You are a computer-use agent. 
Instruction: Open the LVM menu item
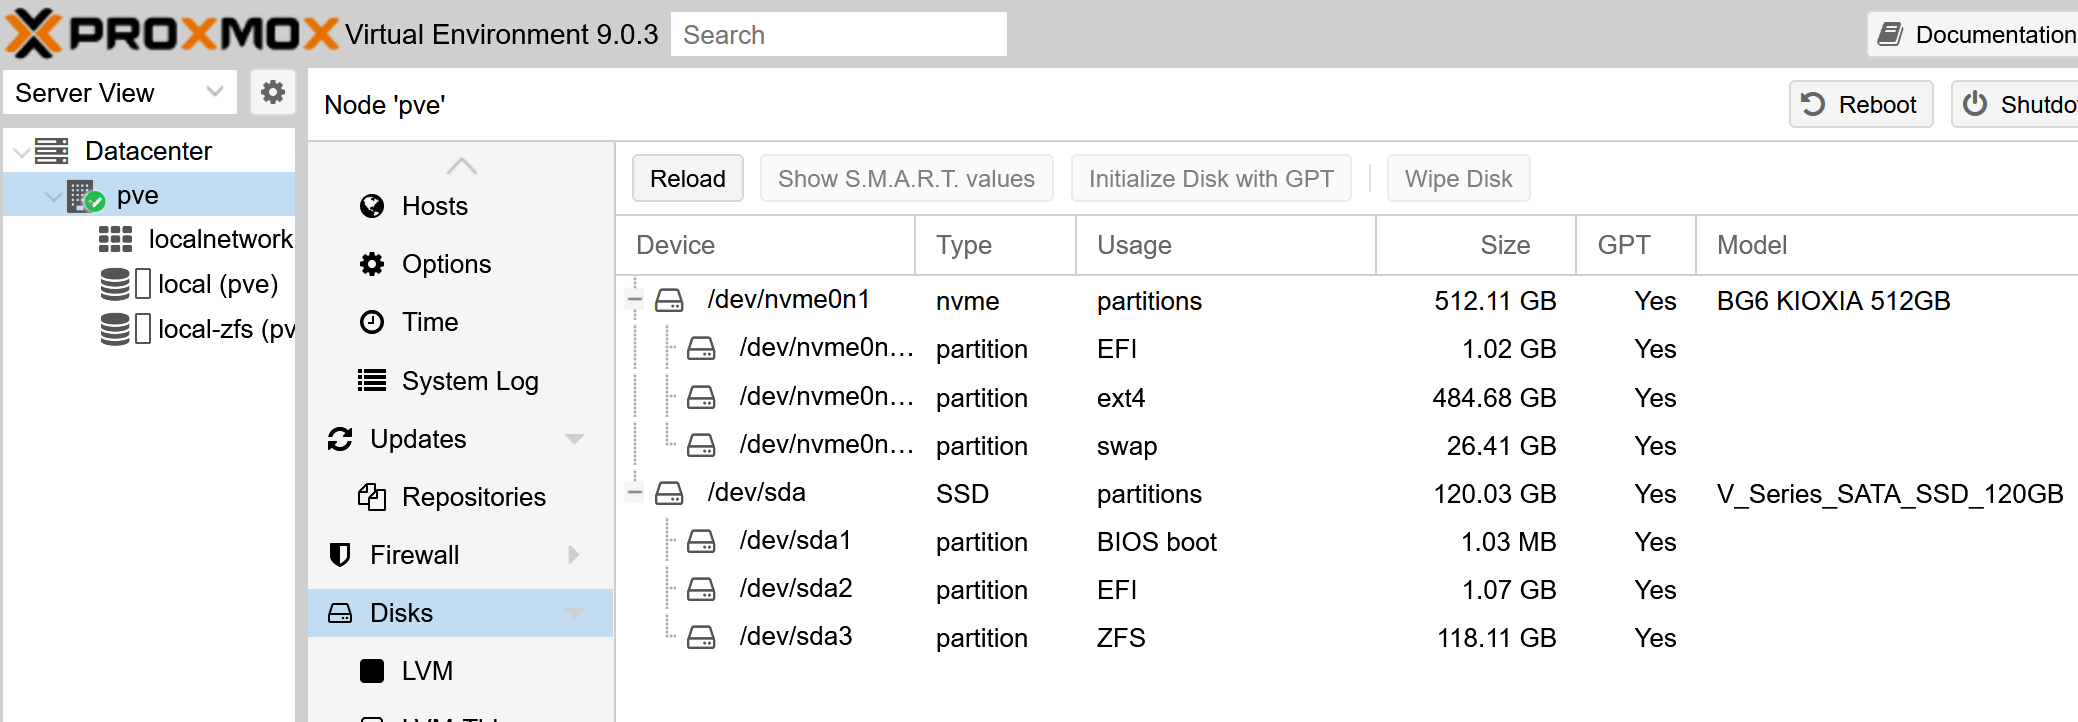(460, 671)
